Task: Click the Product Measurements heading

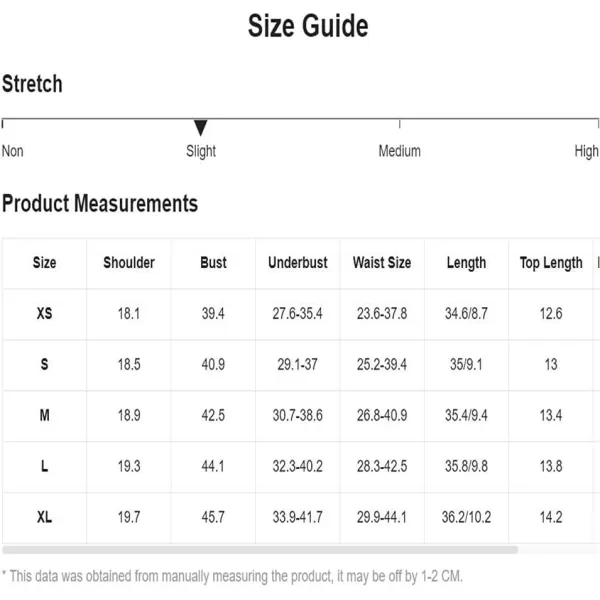Action: [100, 203]
